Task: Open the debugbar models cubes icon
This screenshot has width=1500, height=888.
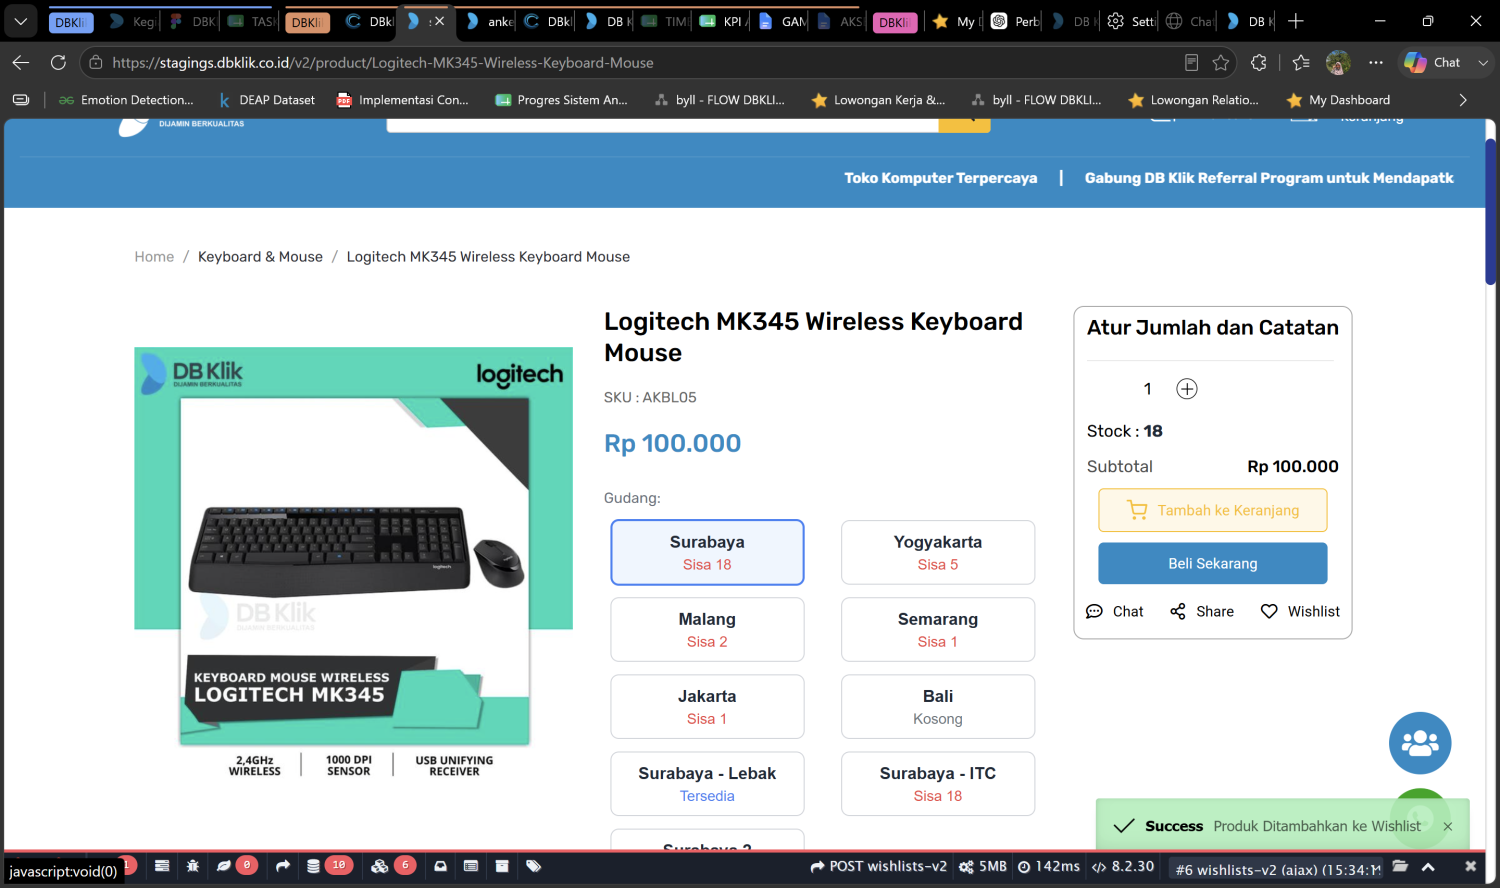Action: click(x=379, y=866)
